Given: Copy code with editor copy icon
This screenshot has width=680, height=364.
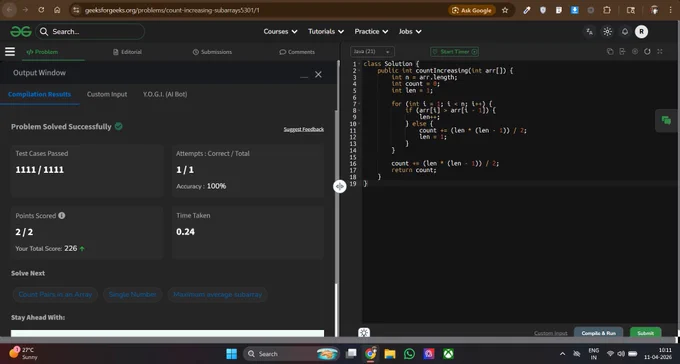Looking at the screenshot, I should (610, 52).
